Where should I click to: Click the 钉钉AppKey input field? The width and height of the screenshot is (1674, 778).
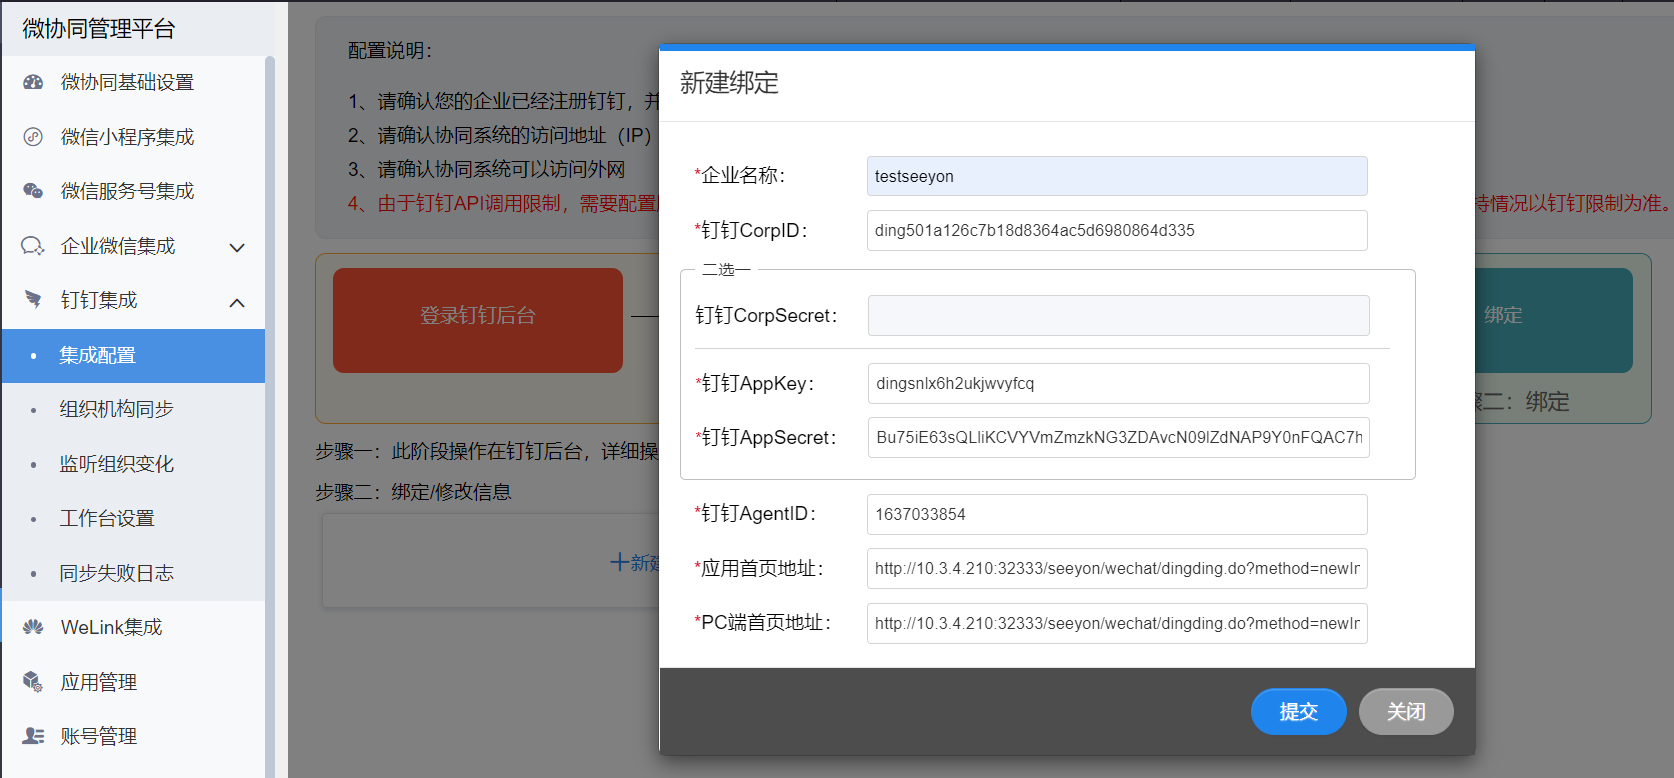click(1118, 383)
